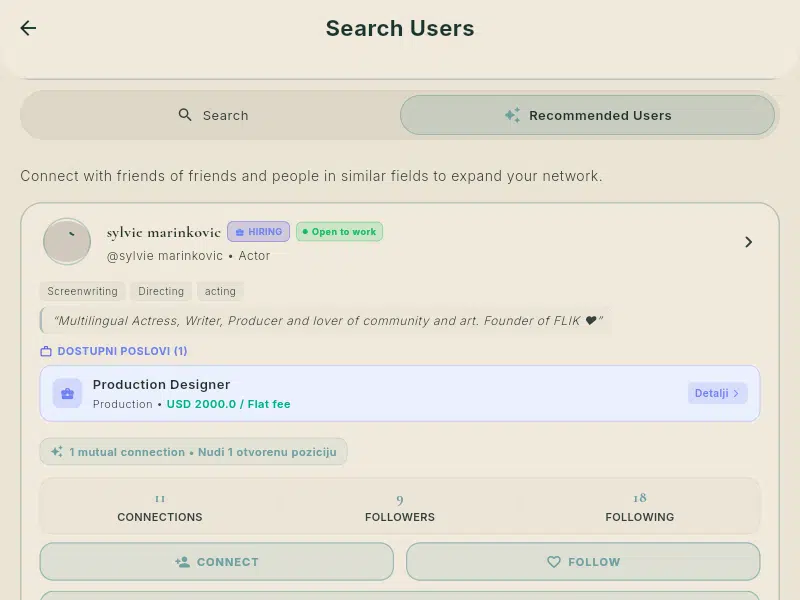
Task: Open sylvie marinkovic's avatar photo
Action: (x=67, y=241)
